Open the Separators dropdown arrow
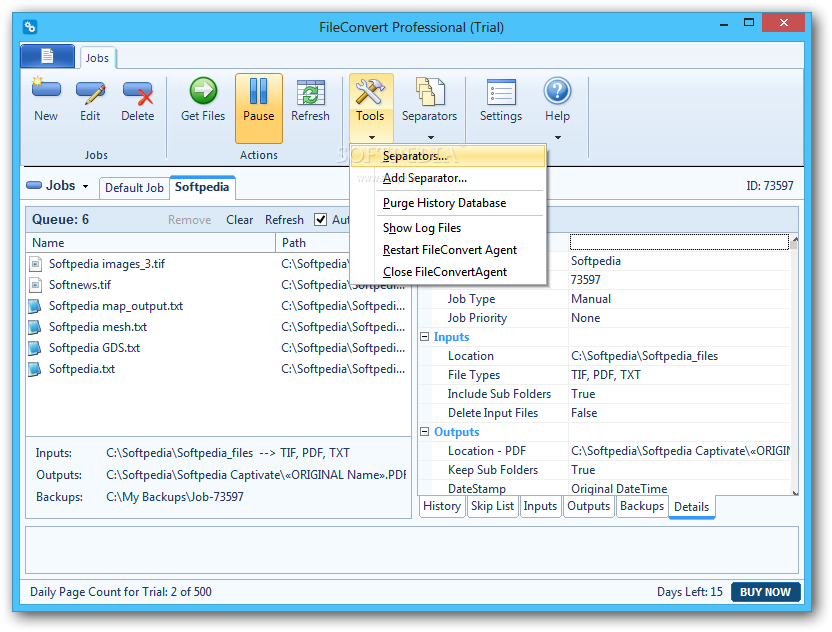 coord(431,137)
